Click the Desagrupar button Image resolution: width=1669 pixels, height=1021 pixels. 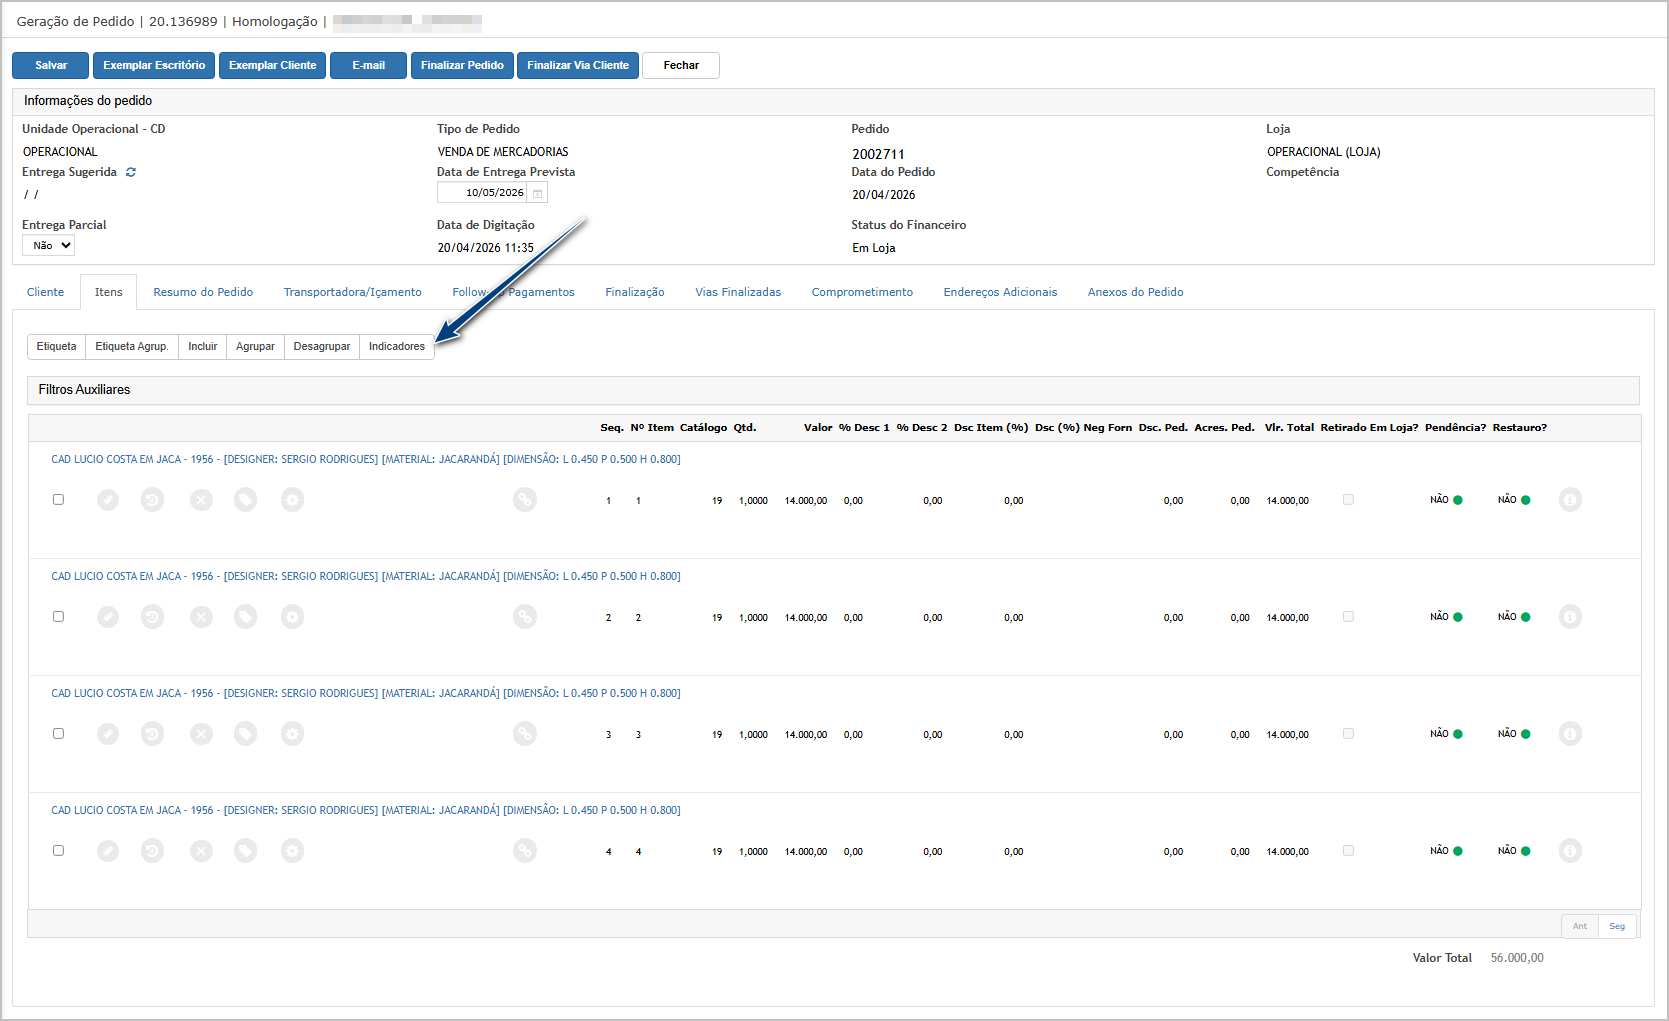[322, 346]
